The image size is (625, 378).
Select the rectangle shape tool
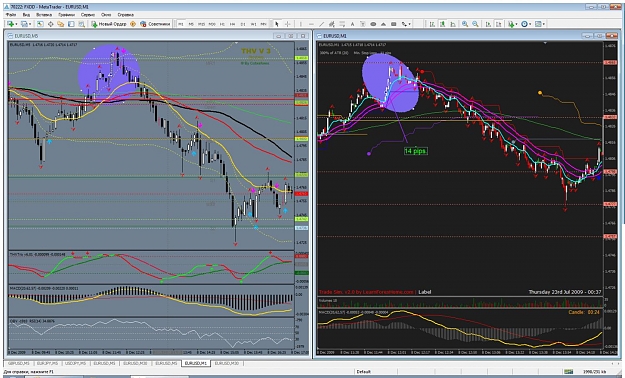click(x=393, y=24)
